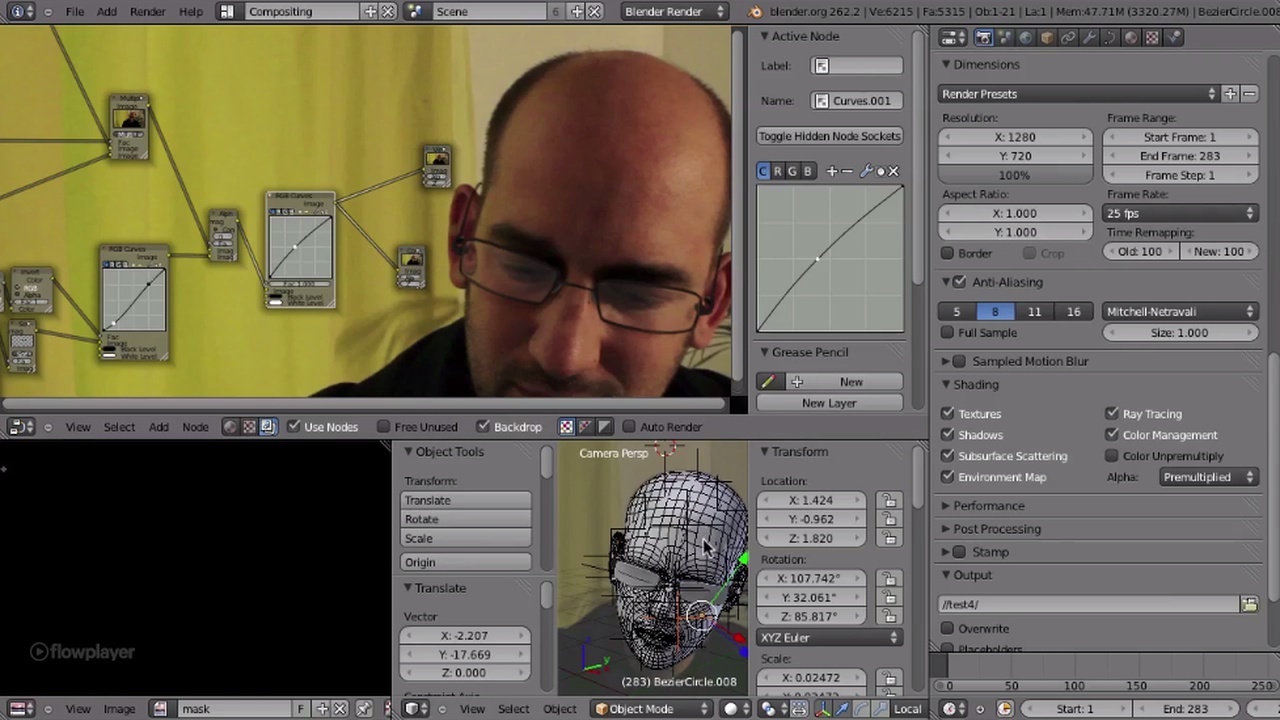Disable the Use Nodes checkbox

pyautogui.click(x=294, y=427)
